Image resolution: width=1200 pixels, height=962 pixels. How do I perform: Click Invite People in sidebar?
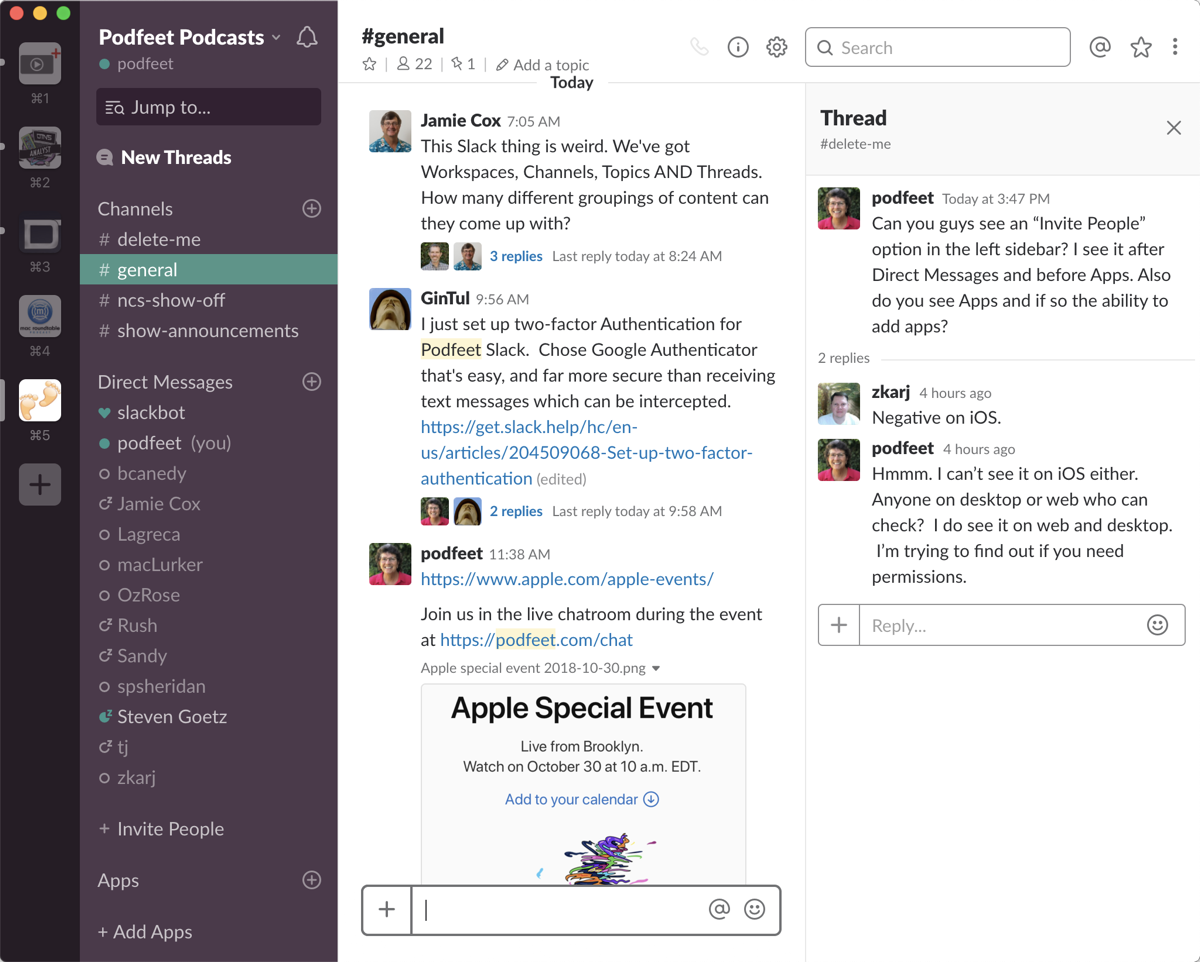[x=161, y=829]
